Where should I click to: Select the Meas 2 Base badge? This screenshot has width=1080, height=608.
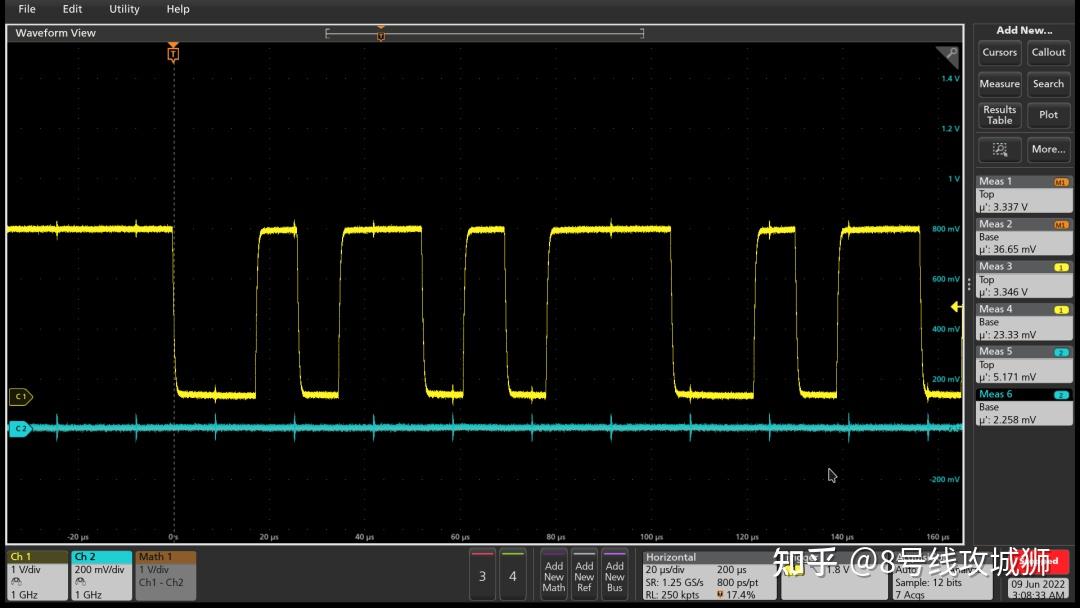pyautogui.click(x=1024, y=237)
